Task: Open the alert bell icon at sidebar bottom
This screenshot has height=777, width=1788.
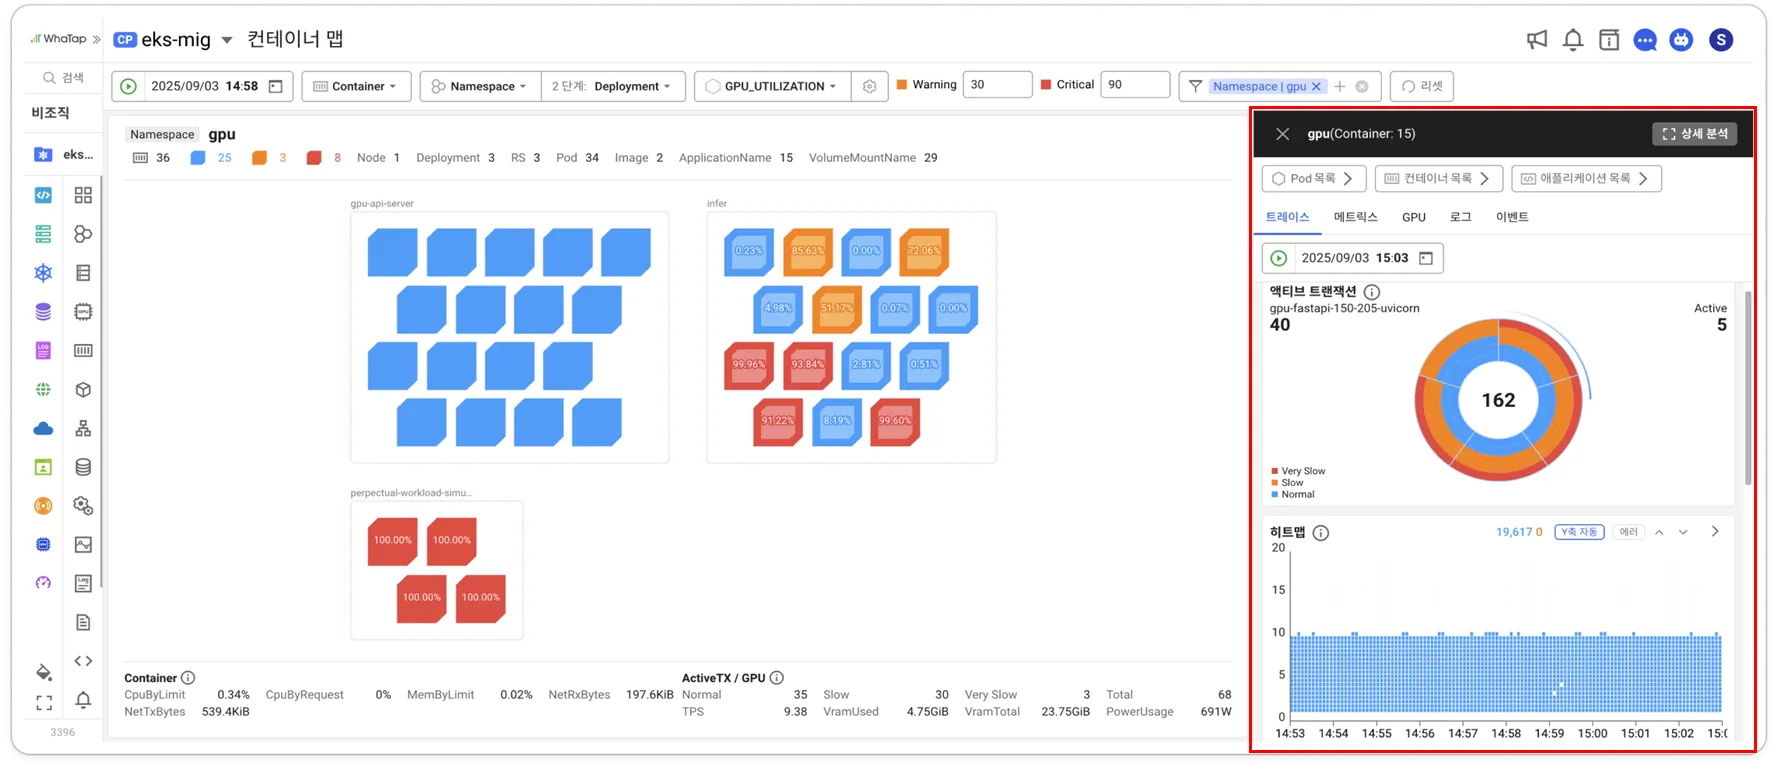Action: coord(83,700)
